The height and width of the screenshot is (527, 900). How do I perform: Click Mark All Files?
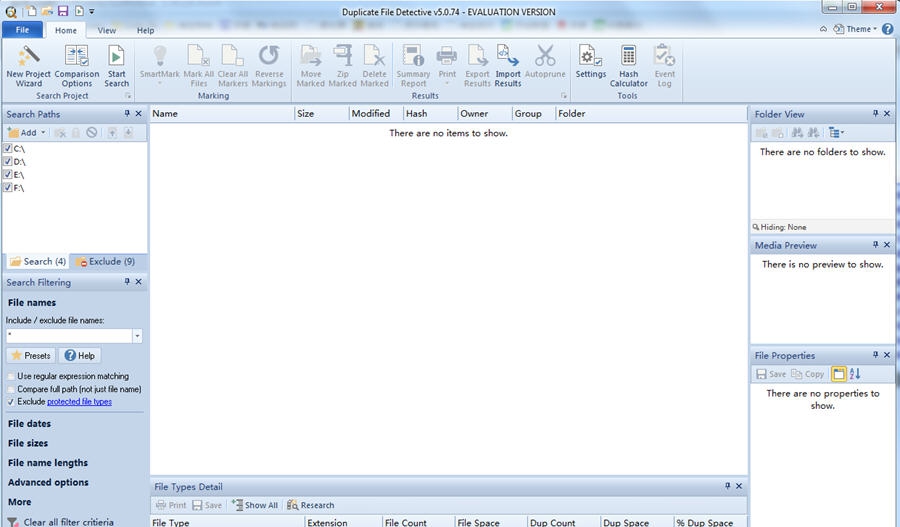199,66
